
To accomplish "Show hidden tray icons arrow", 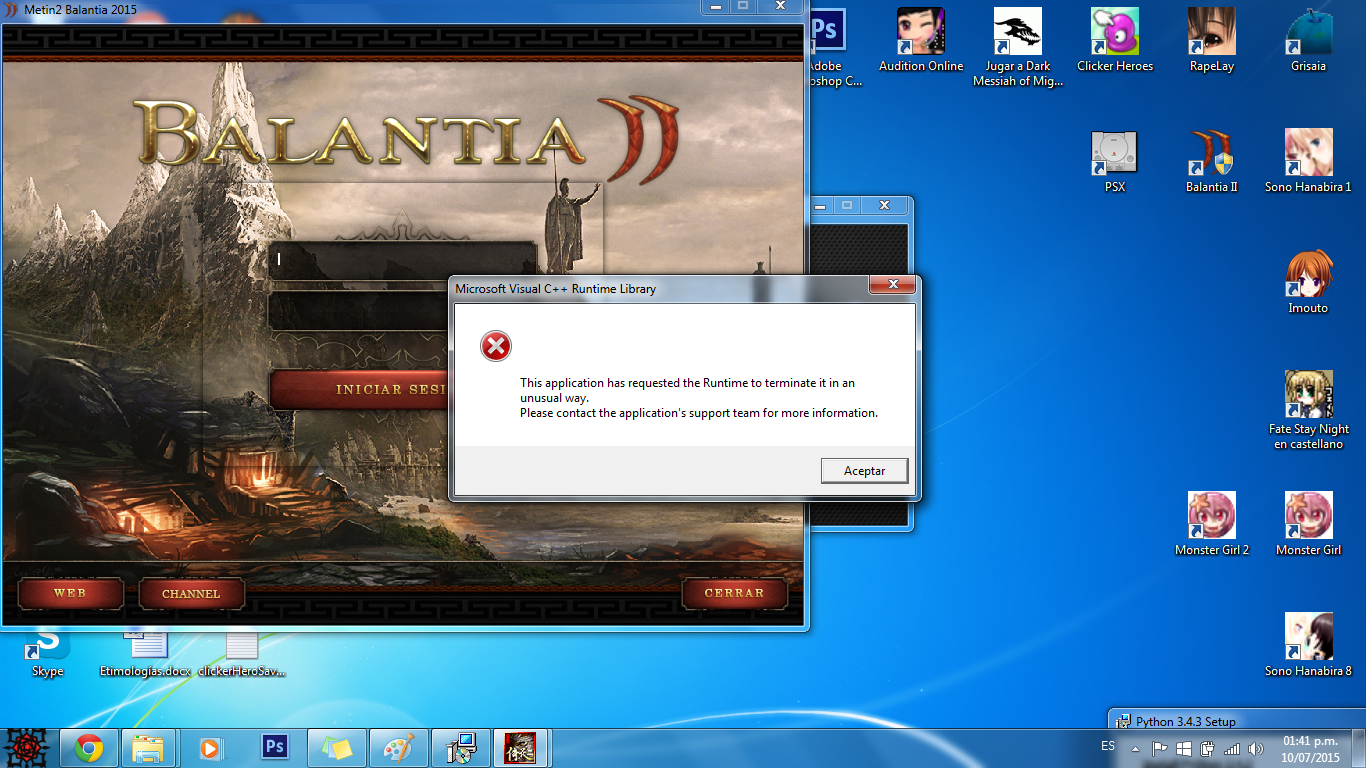I will 1135,748.
